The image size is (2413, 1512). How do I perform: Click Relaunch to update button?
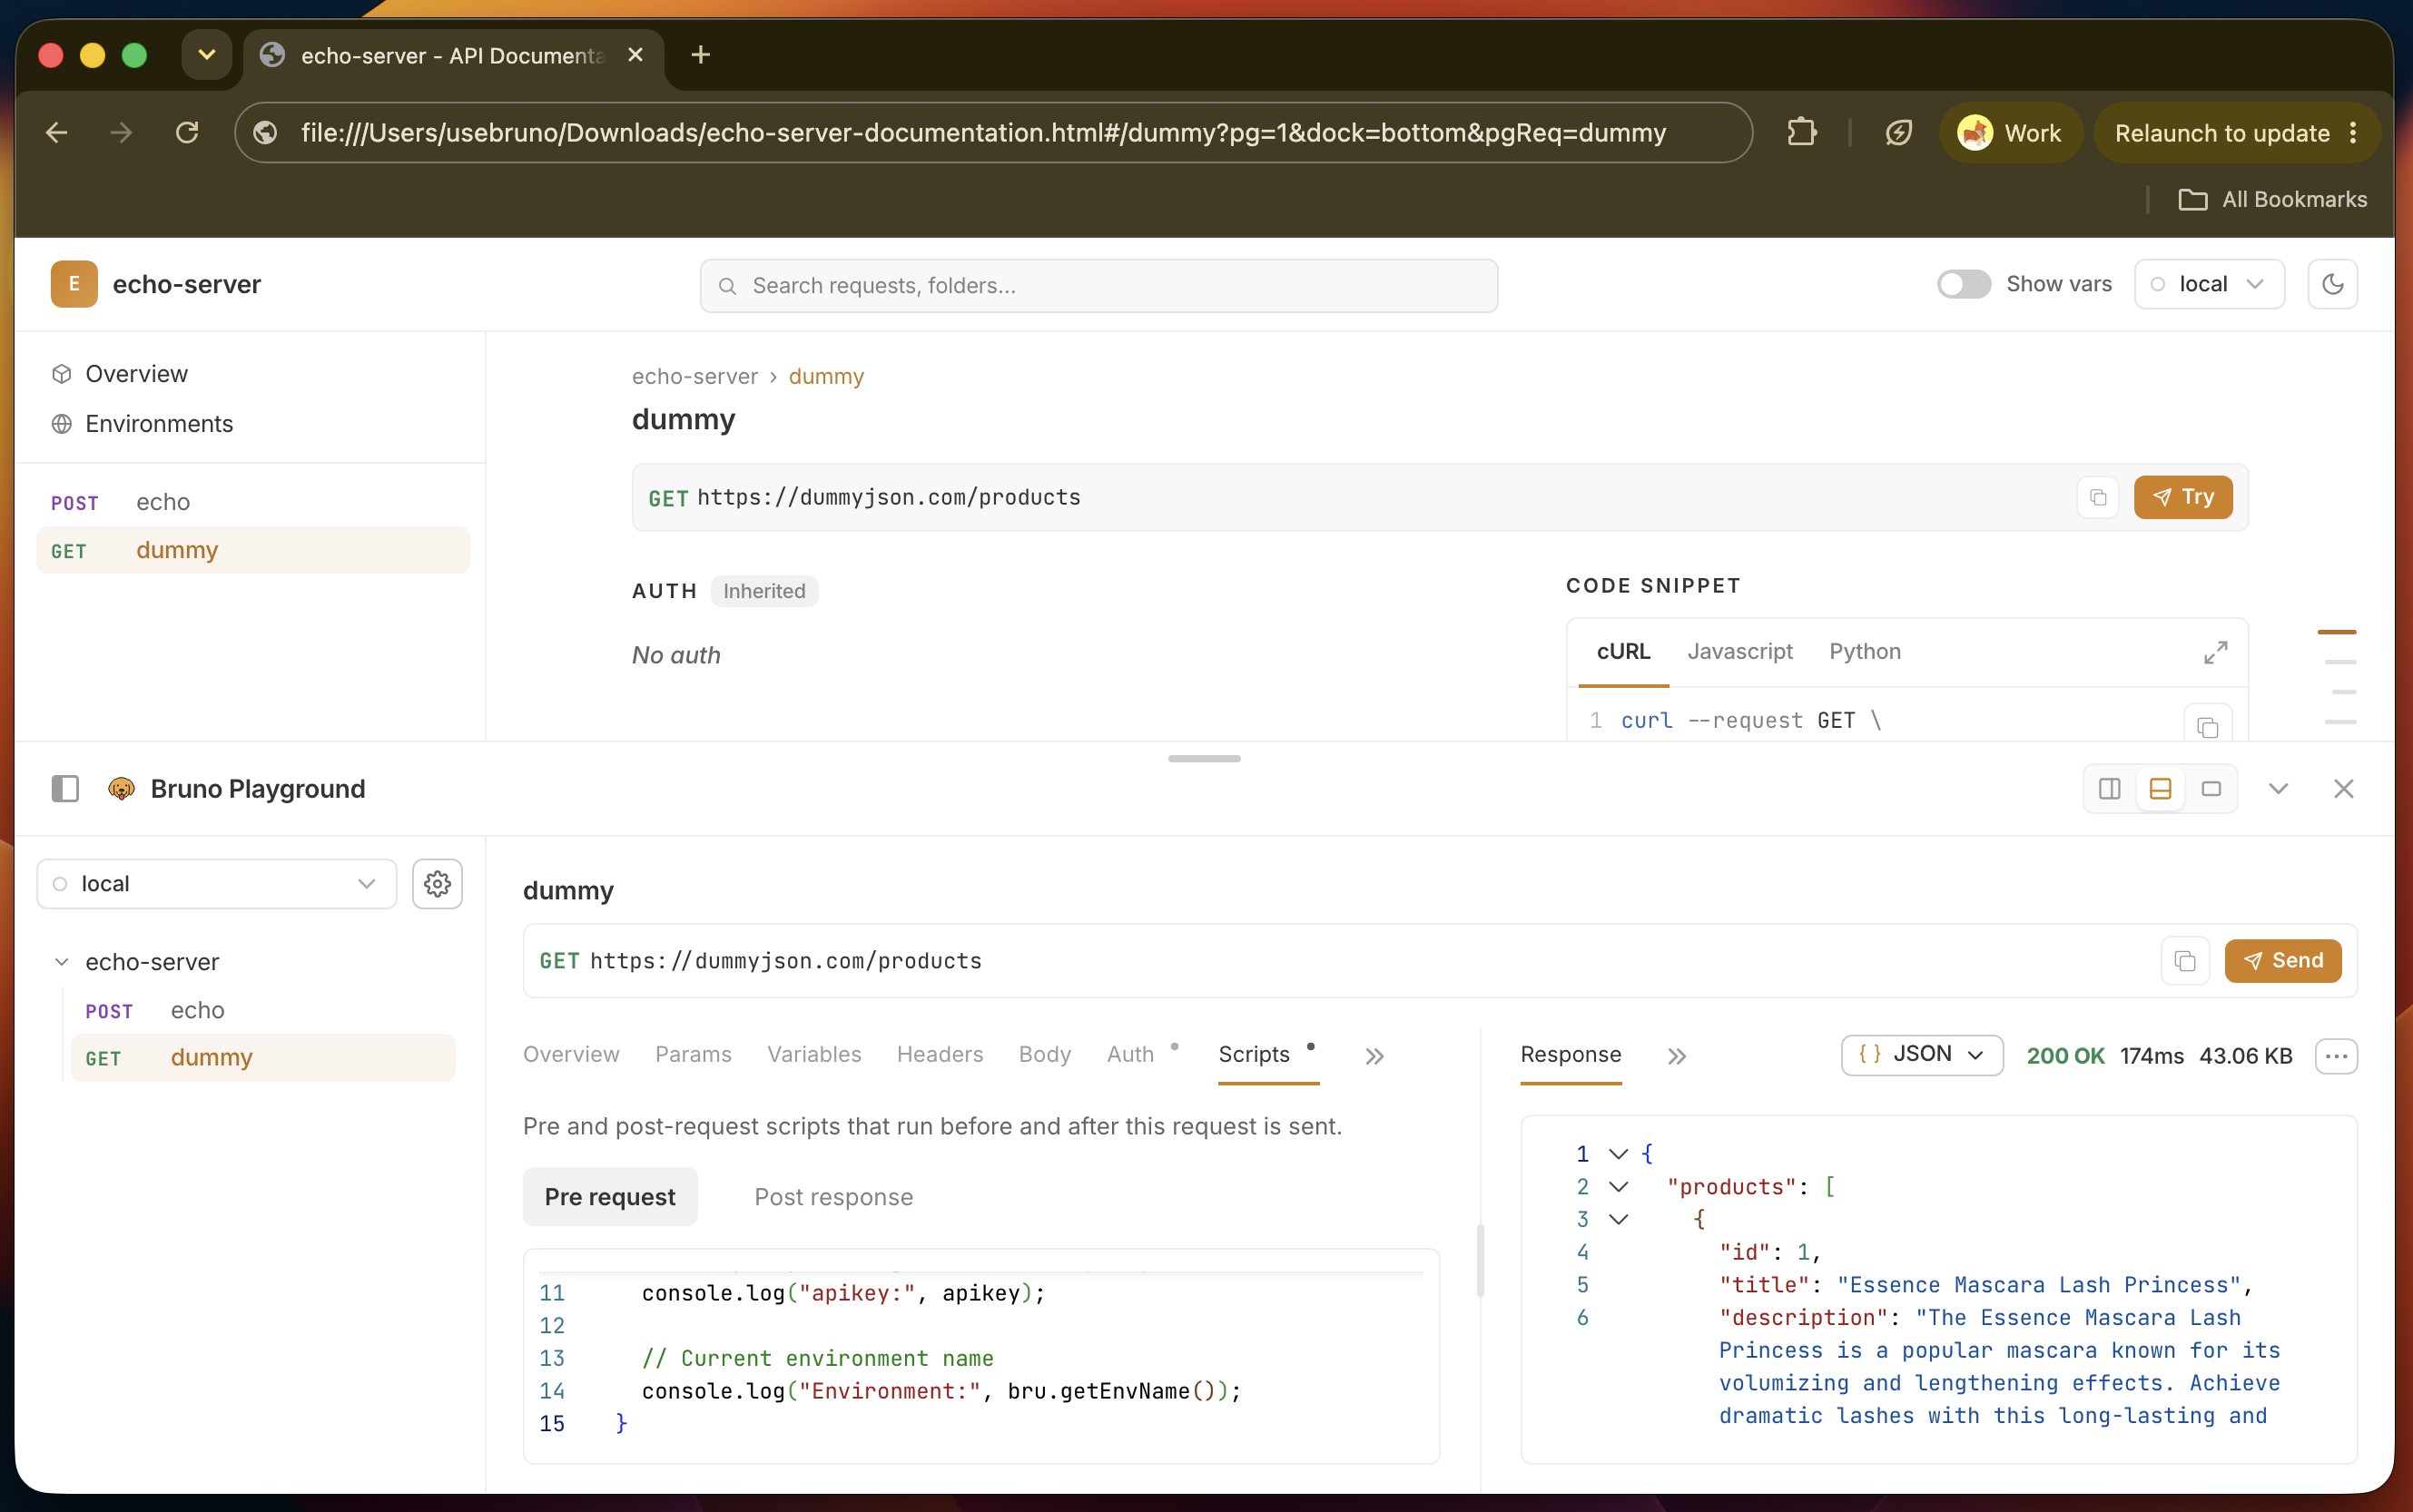pyautogui.click(x=2222, y=133)
